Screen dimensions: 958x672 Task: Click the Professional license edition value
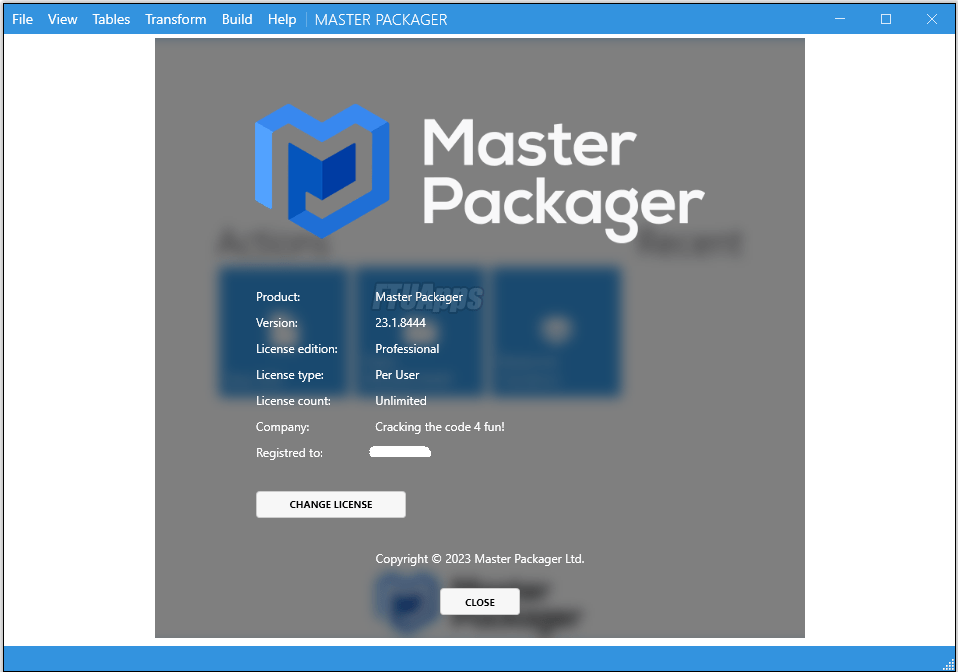coord(407,349)
